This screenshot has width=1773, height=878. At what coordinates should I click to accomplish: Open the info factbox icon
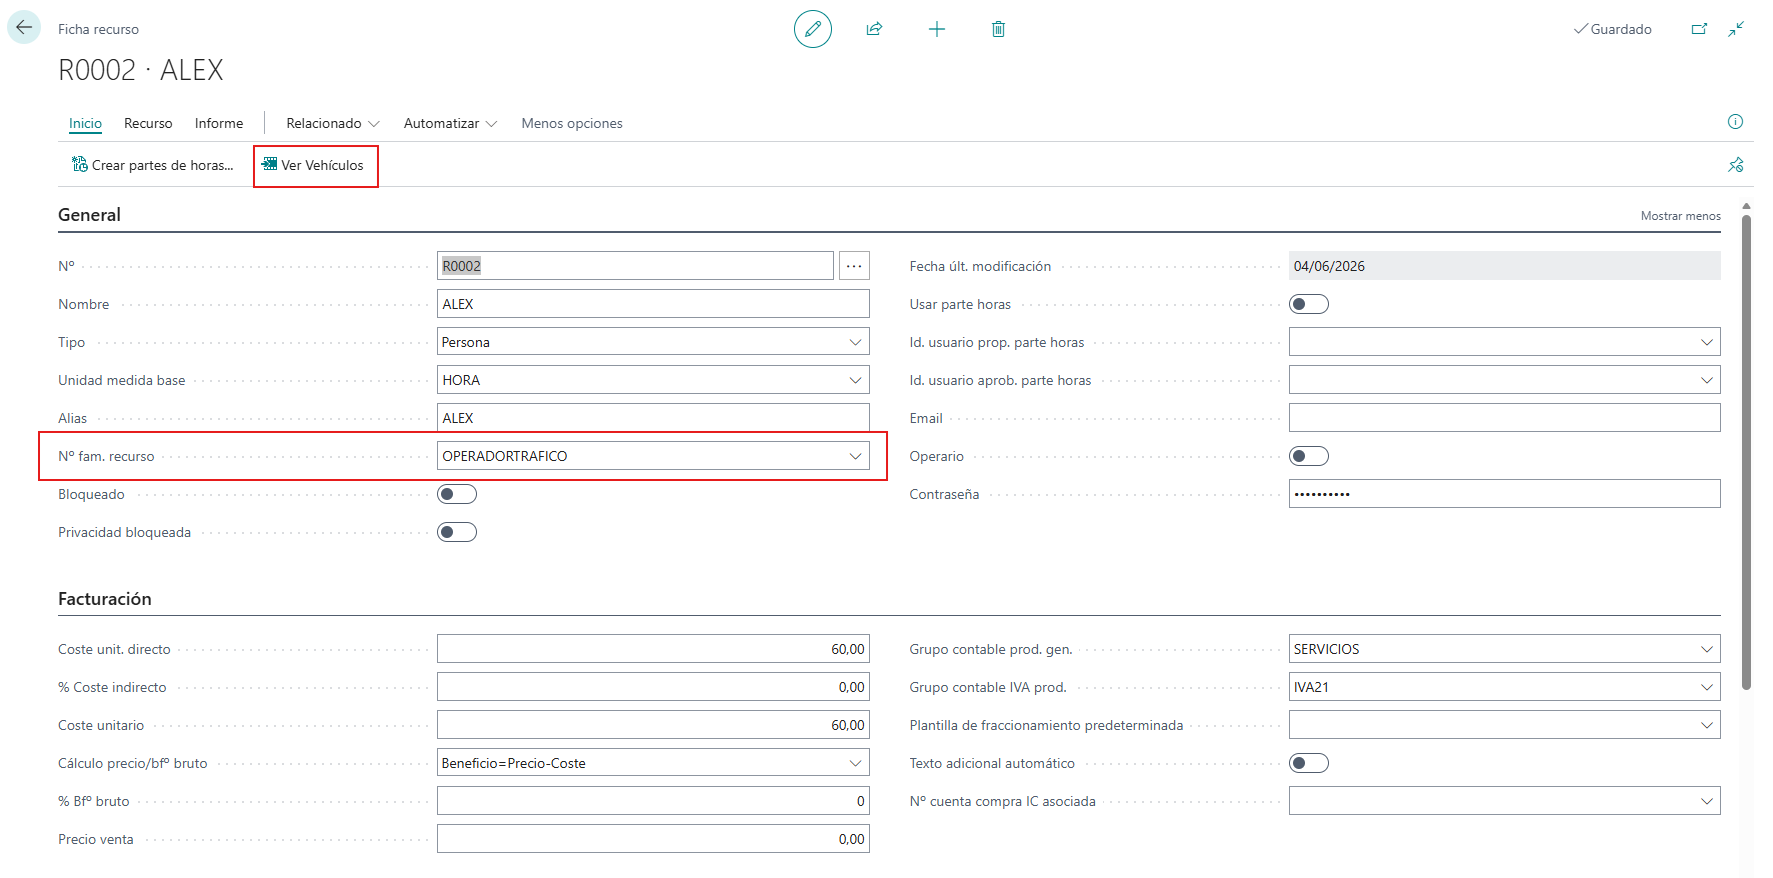1735,122
